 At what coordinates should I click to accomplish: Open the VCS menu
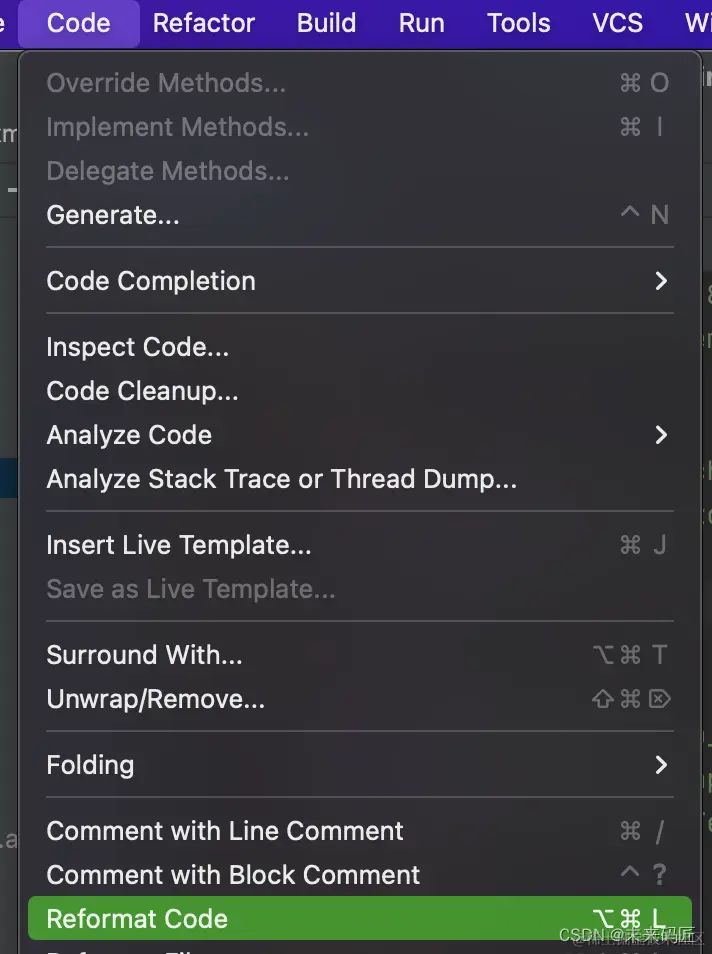[x=617, y=23]
